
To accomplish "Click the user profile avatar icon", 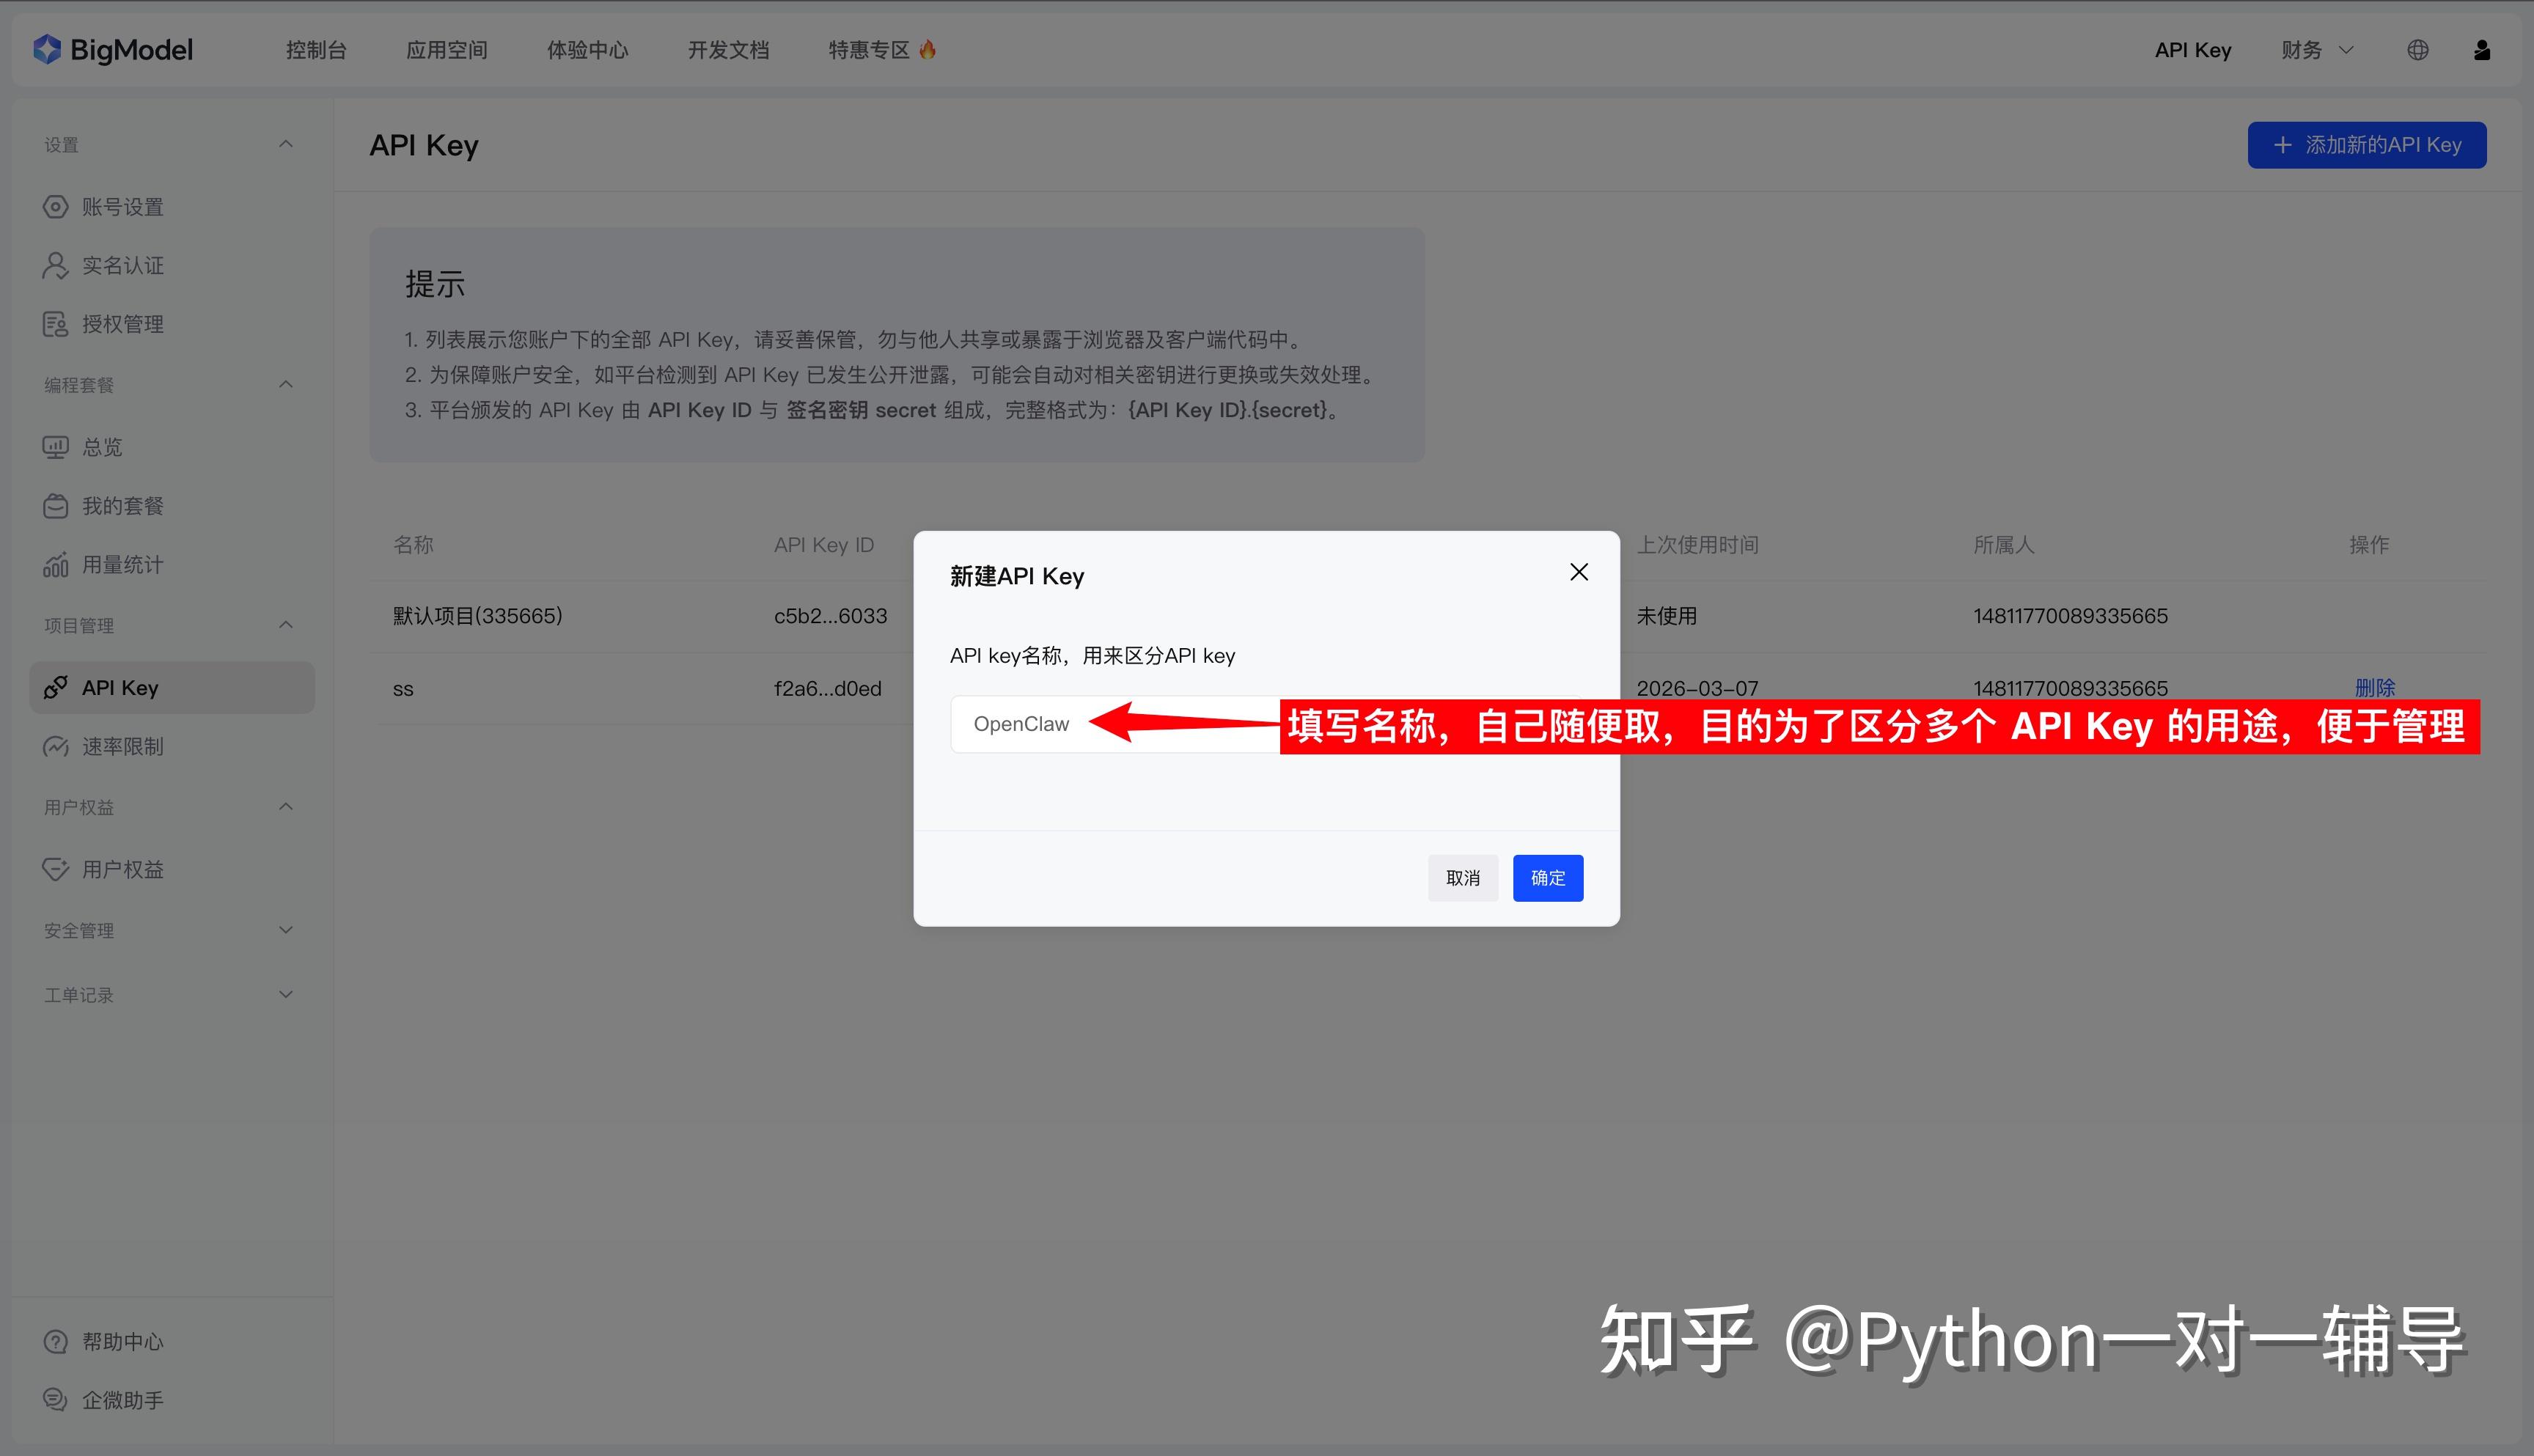I will click(2481, 50).
